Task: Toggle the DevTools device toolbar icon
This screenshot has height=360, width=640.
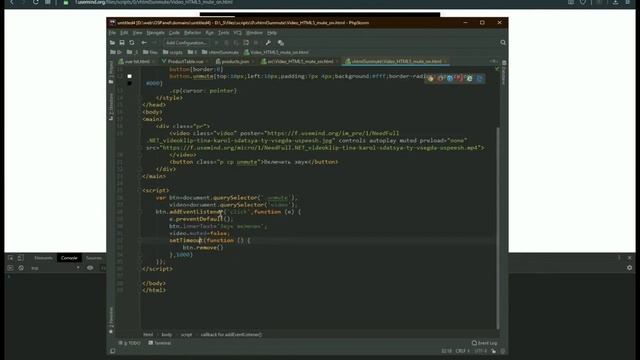Action: pyautogui.click(x=20, y=258)
